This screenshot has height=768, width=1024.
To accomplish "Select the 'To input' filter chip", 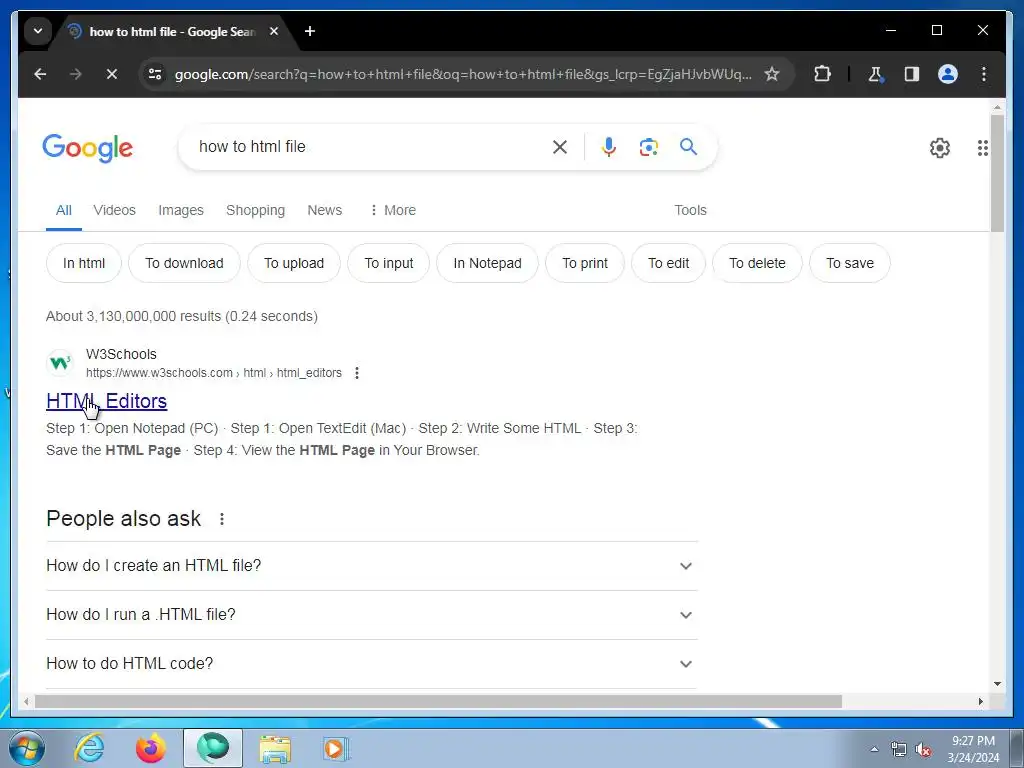I will pyautogui.click(x=389, y=263).
